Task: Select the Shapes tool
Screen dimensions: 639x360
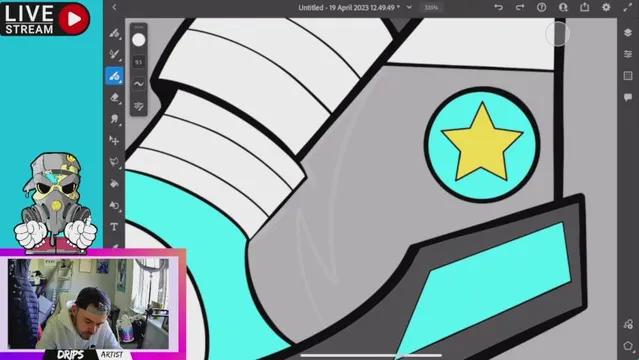Action: click(x=114, y=205)
